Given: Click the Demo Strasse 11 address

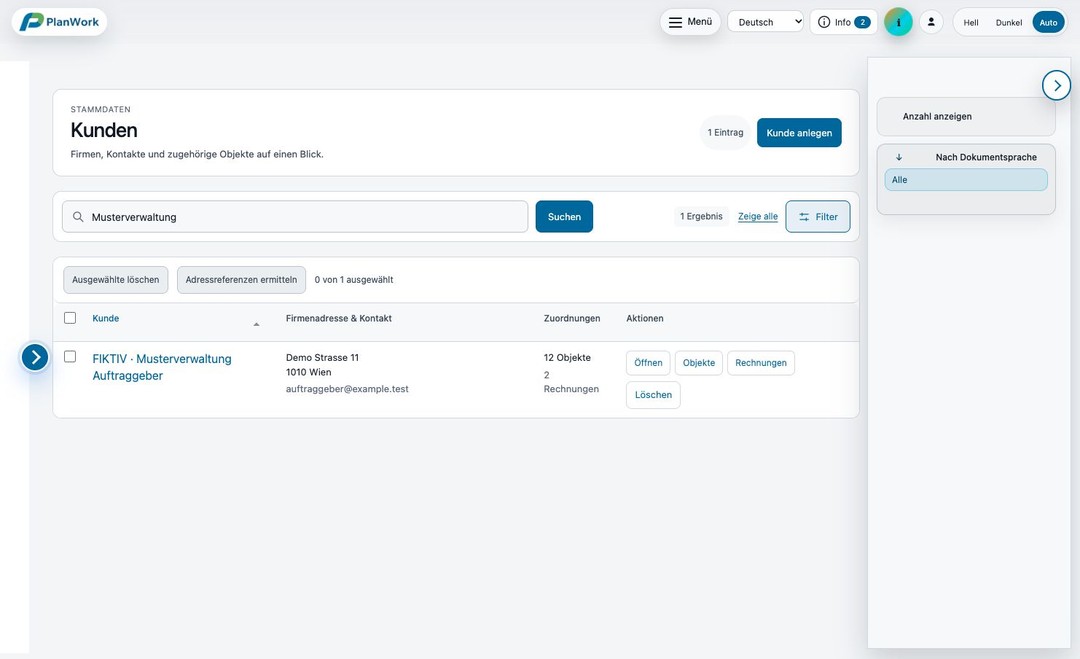Looking at the screenshot, I should point(322,357).
